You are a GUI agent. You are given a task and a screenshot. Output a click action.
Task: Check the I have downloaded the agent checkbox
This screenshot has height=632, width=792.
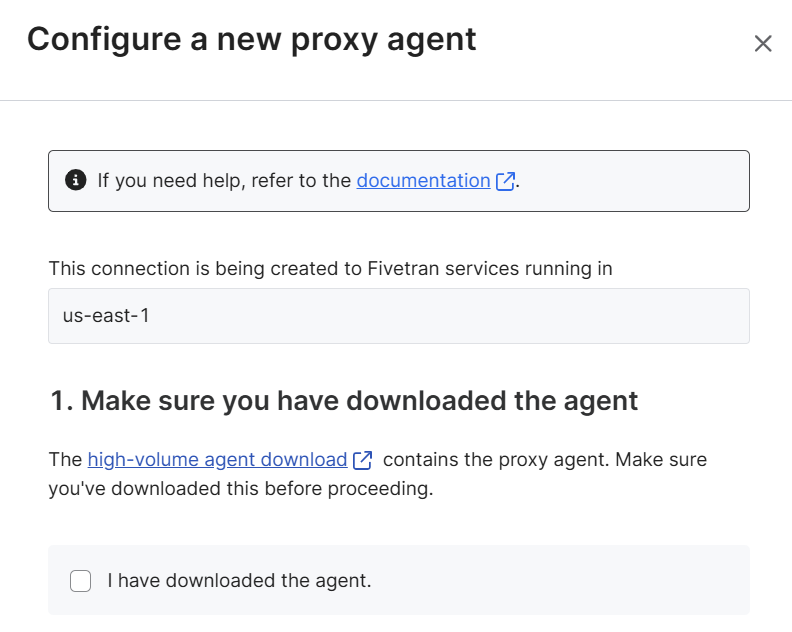pos(80,580)
